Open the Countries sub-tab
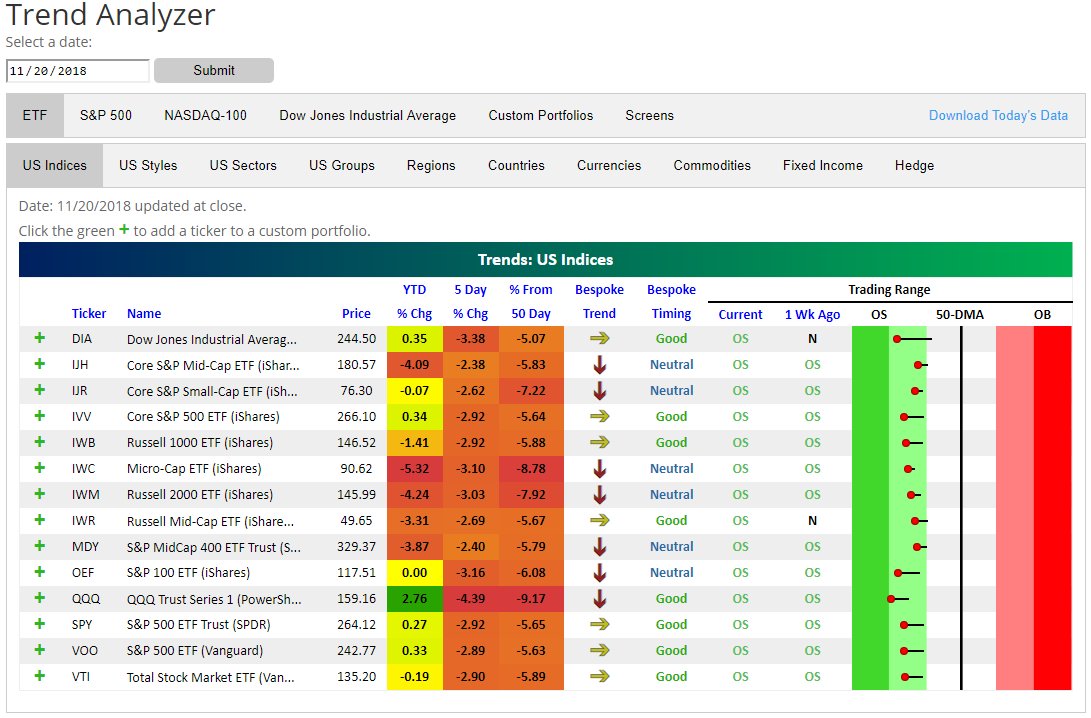The image size is (1091, 718). [x=516, y=166]
